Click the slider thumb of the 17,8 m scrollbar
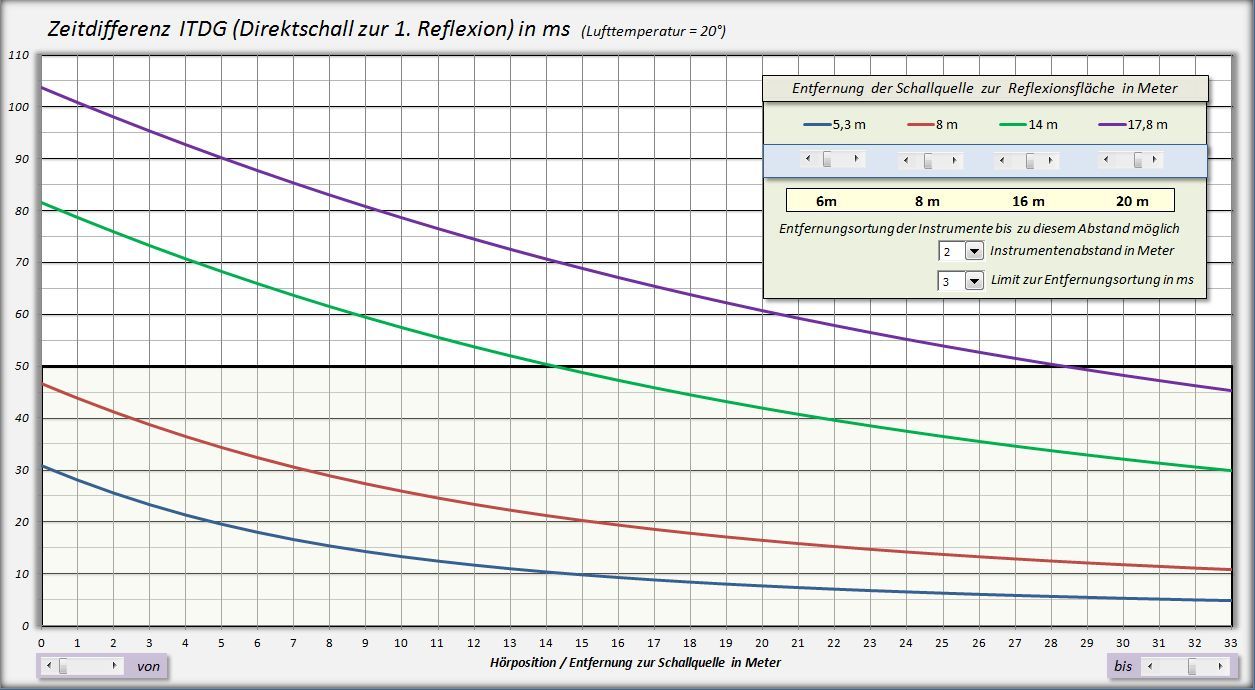This screenshot has width=1255, height=690. [1138, 160]
